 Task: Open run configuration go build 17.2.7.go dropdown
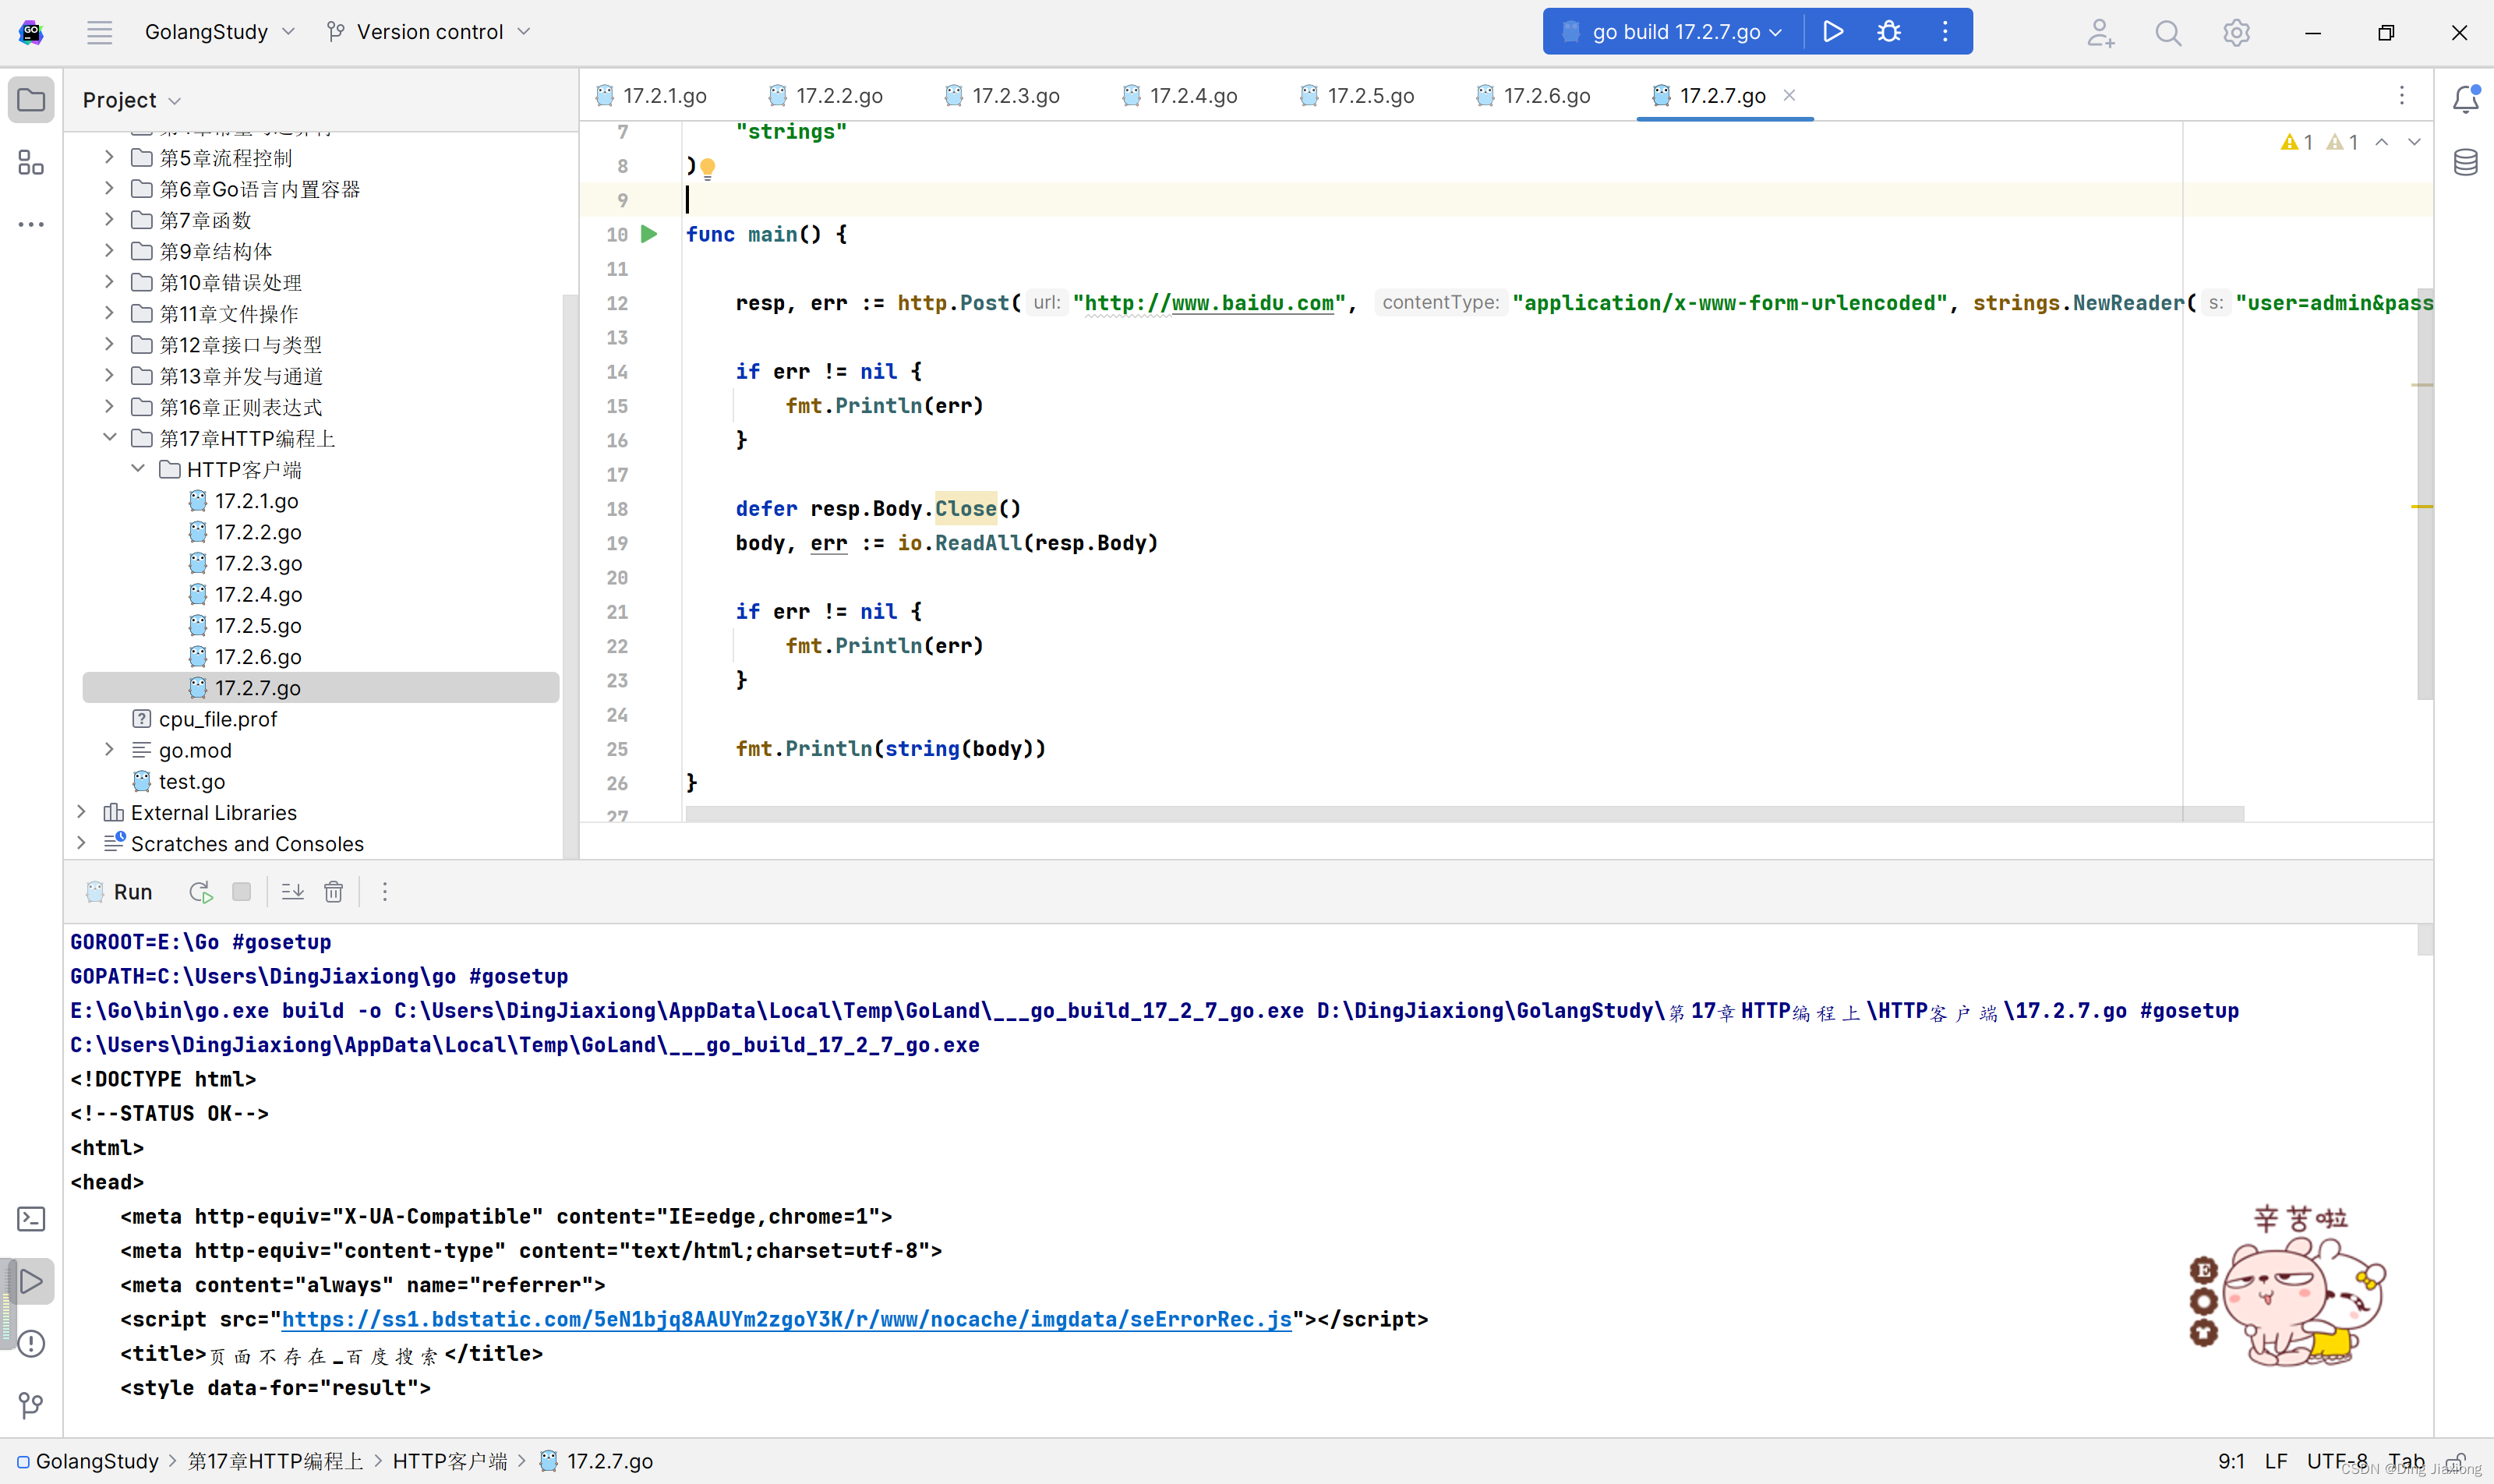click(x=1673, y=32)
